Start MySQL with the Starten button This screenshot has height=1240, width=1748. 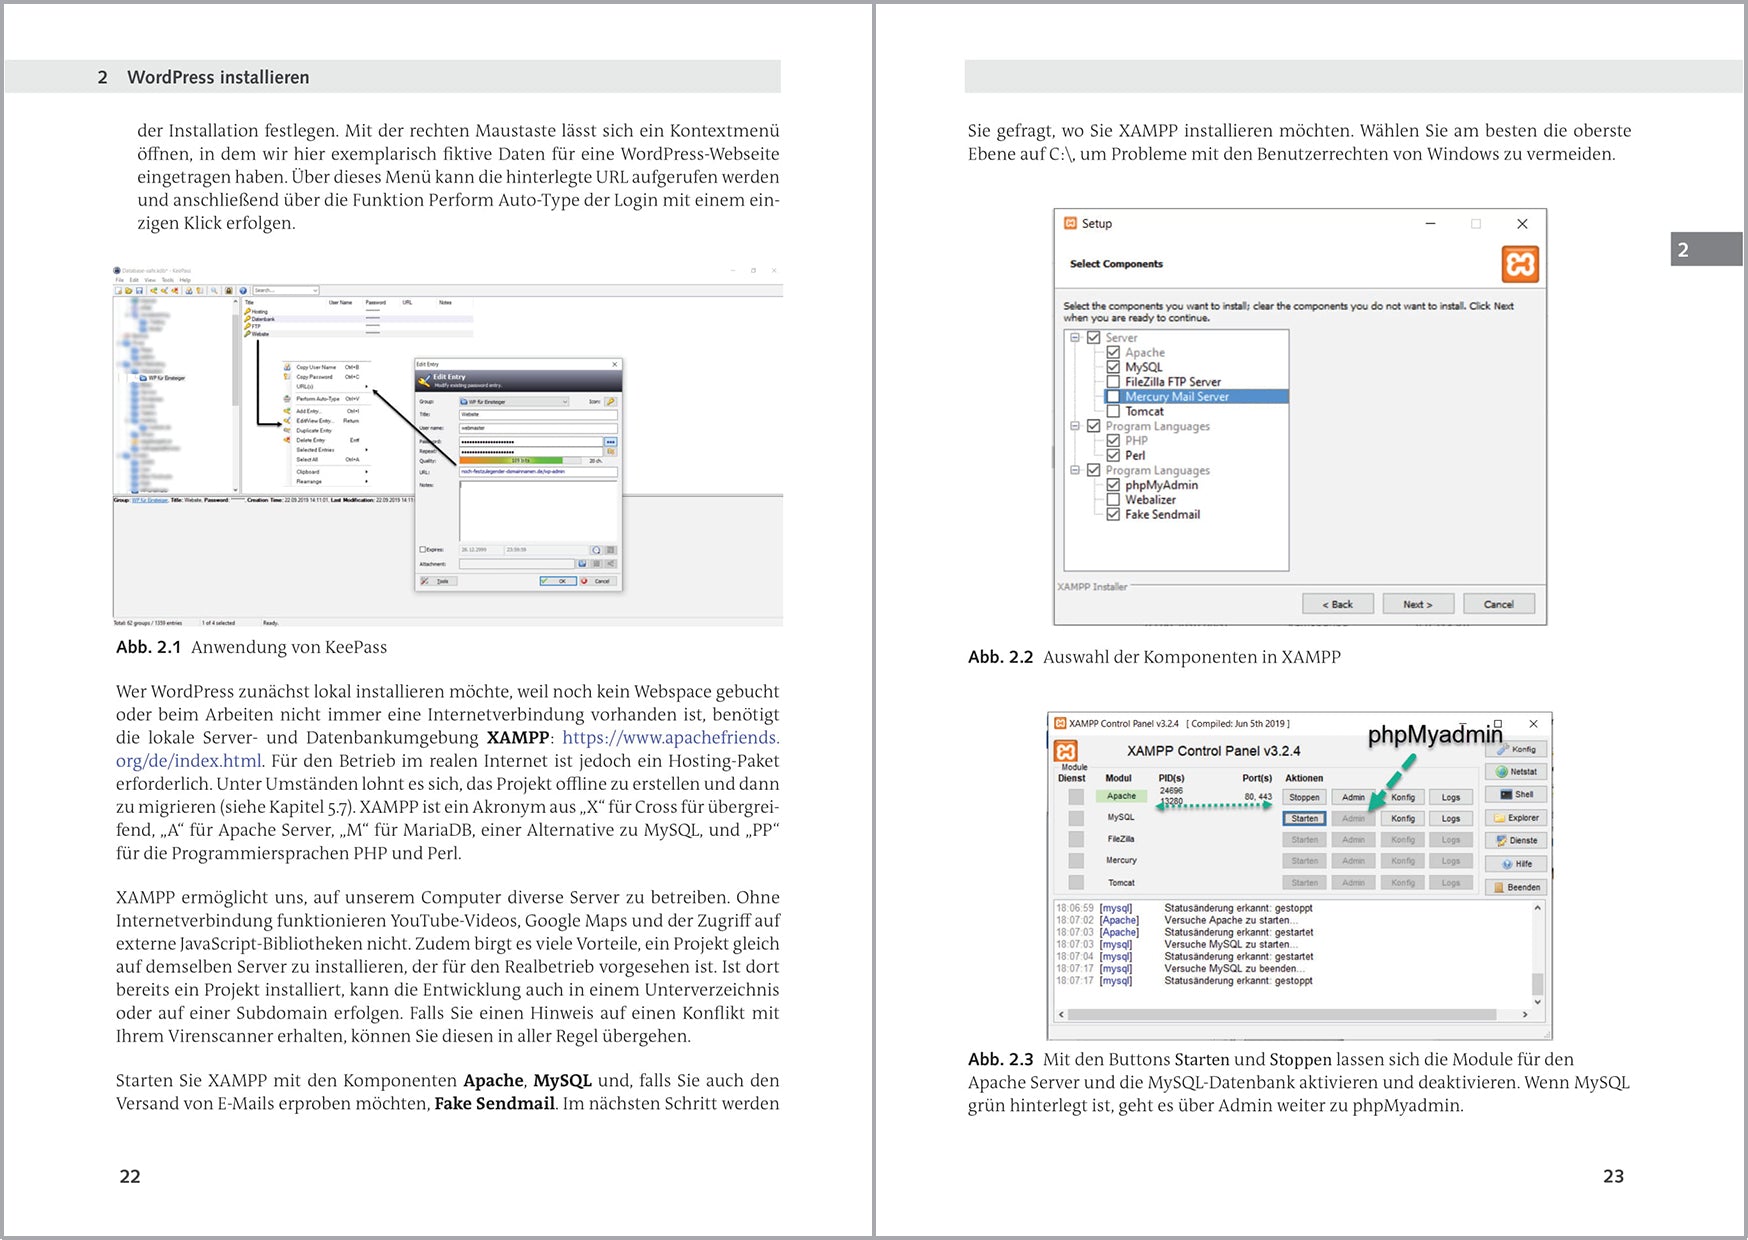pos(1304,819)
